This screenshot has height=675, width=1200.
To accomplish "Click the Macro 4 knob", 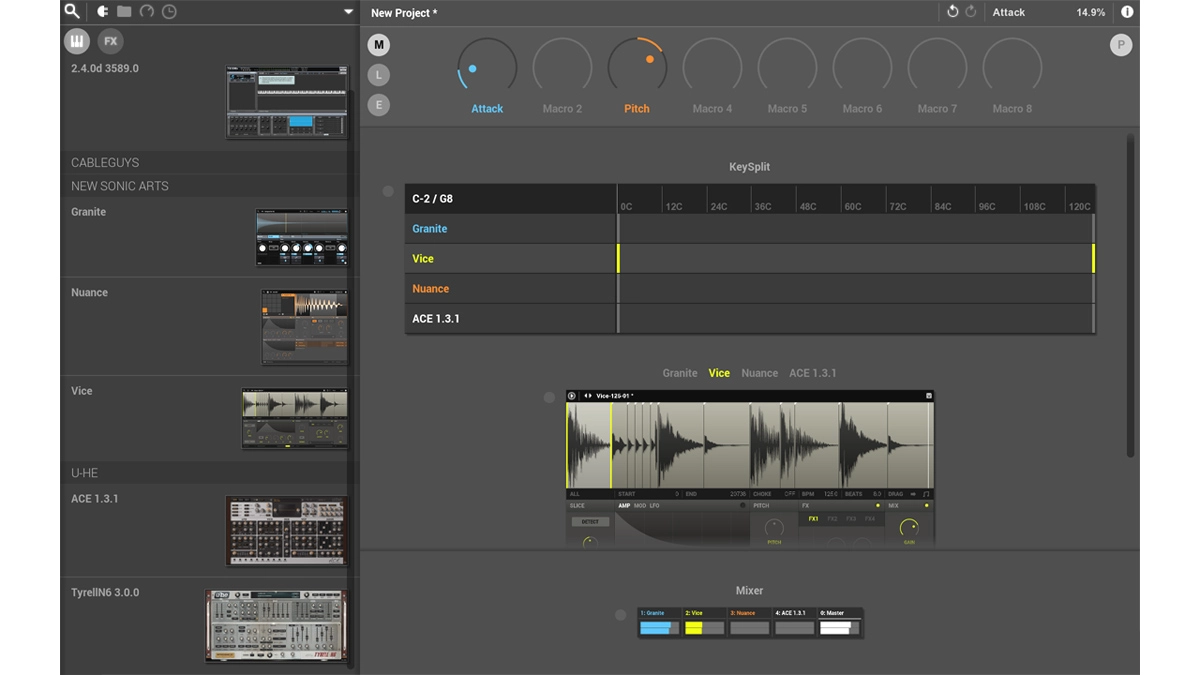I will [712, 67].
